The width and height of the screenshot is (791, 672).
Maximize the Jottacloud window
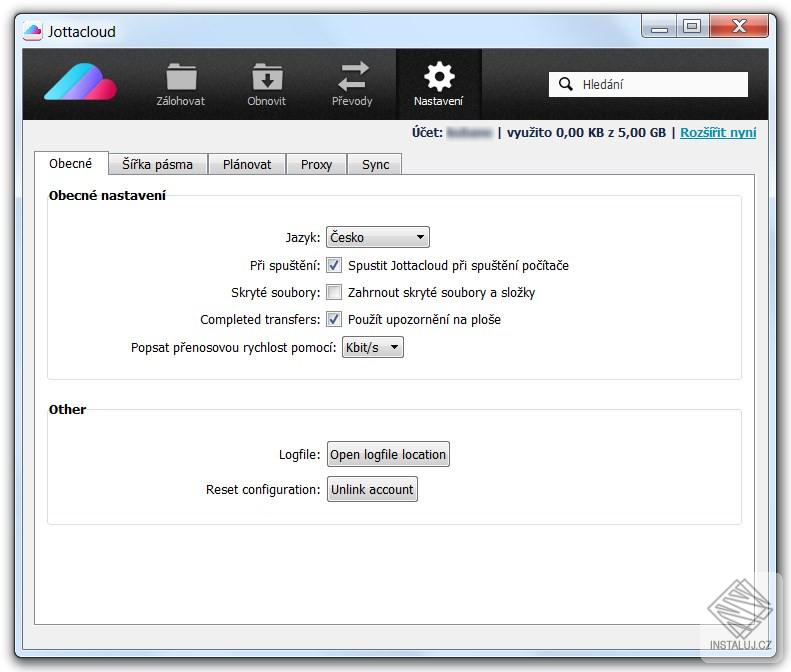[692, 26]
